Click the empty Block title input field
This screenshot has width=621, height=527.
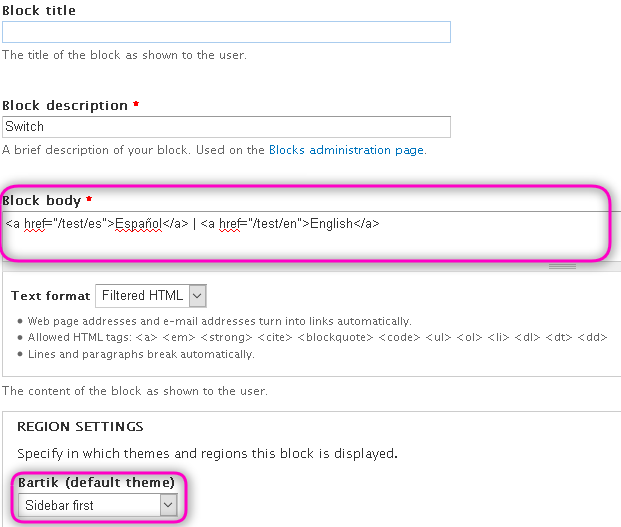(226, 32)
